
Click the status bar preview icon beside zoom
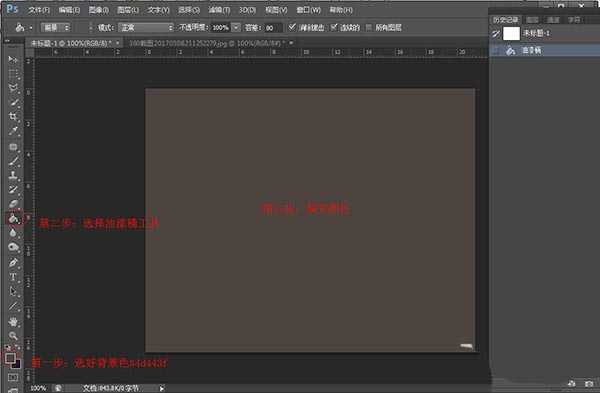click(58, 388)
